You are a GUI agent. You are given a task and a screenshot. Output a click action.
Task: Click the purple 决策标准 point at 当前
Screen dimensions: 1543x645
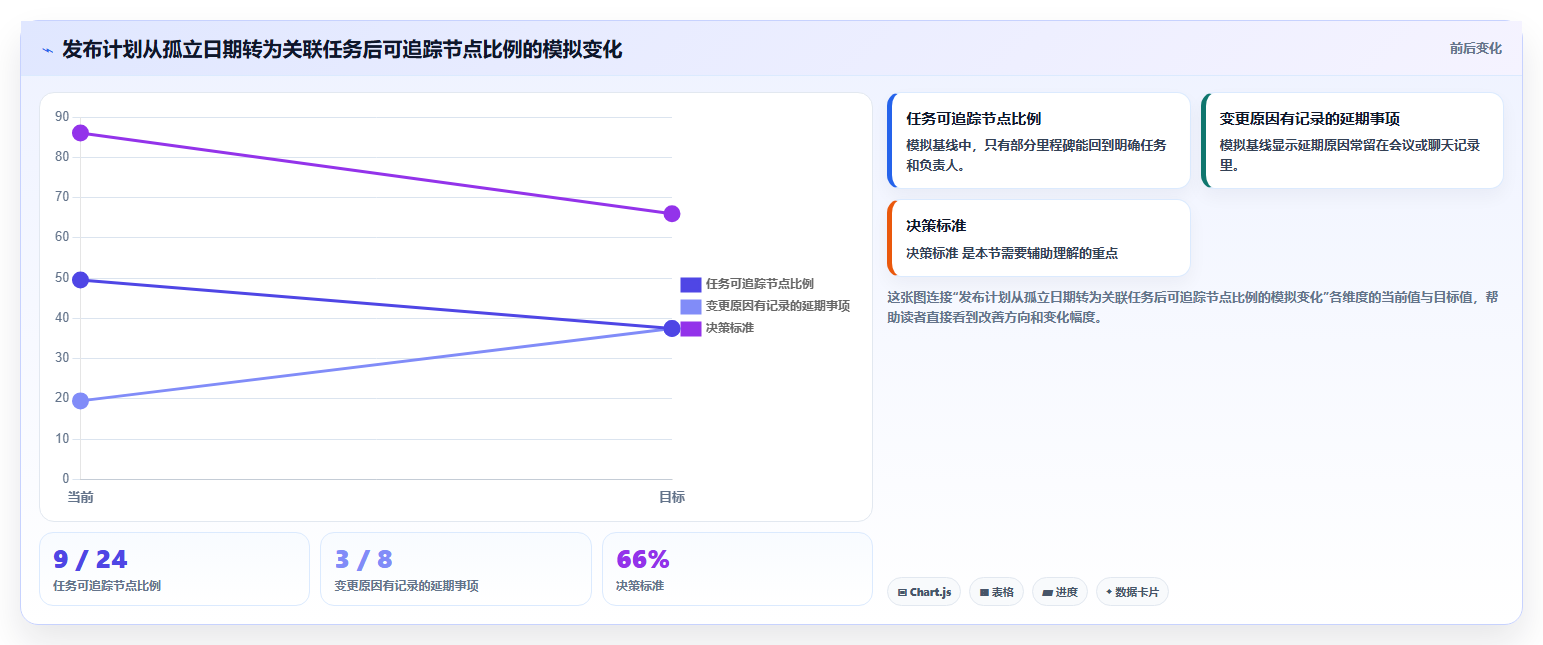[81, 133]
